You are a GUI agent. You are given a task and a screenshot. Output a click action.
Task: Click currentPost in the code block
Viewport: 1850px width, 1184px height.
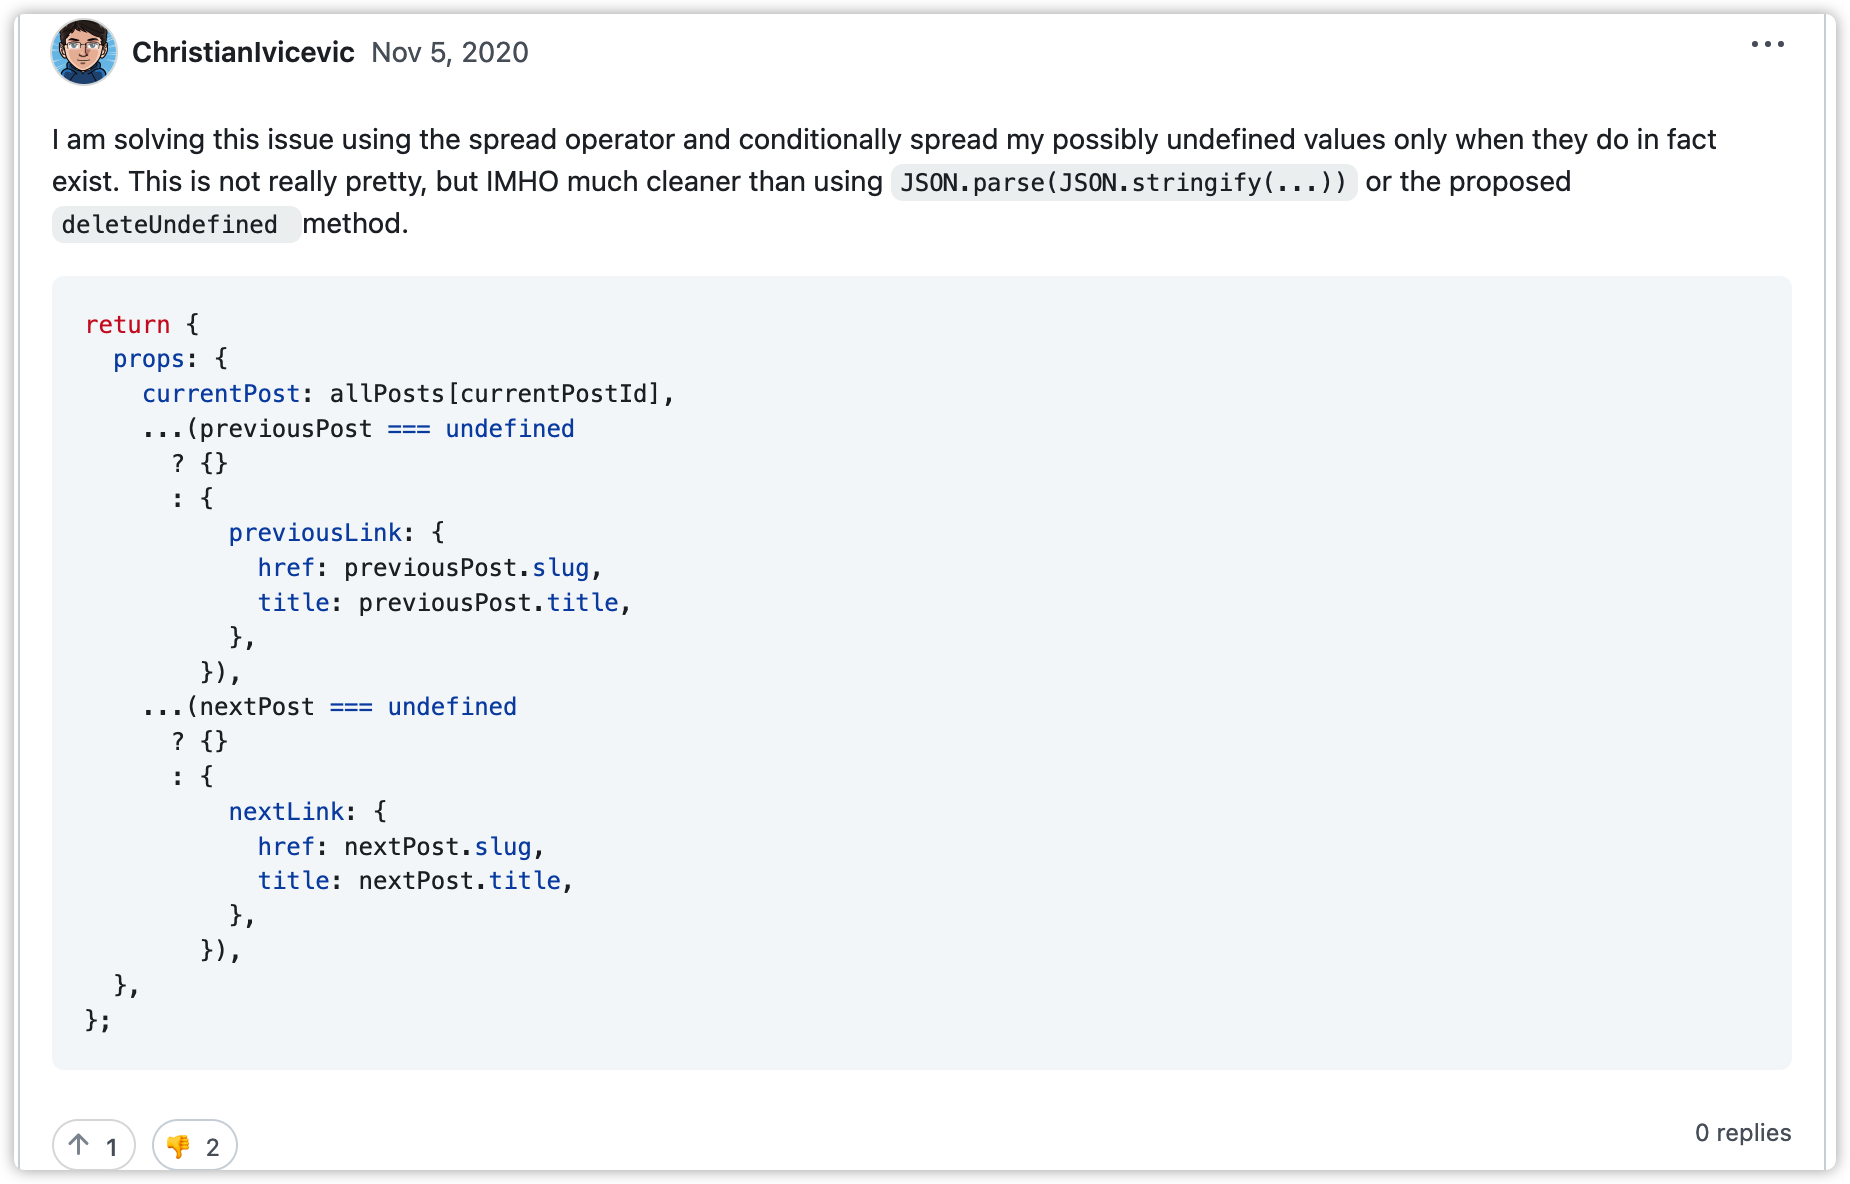click(x=220, y=394)
